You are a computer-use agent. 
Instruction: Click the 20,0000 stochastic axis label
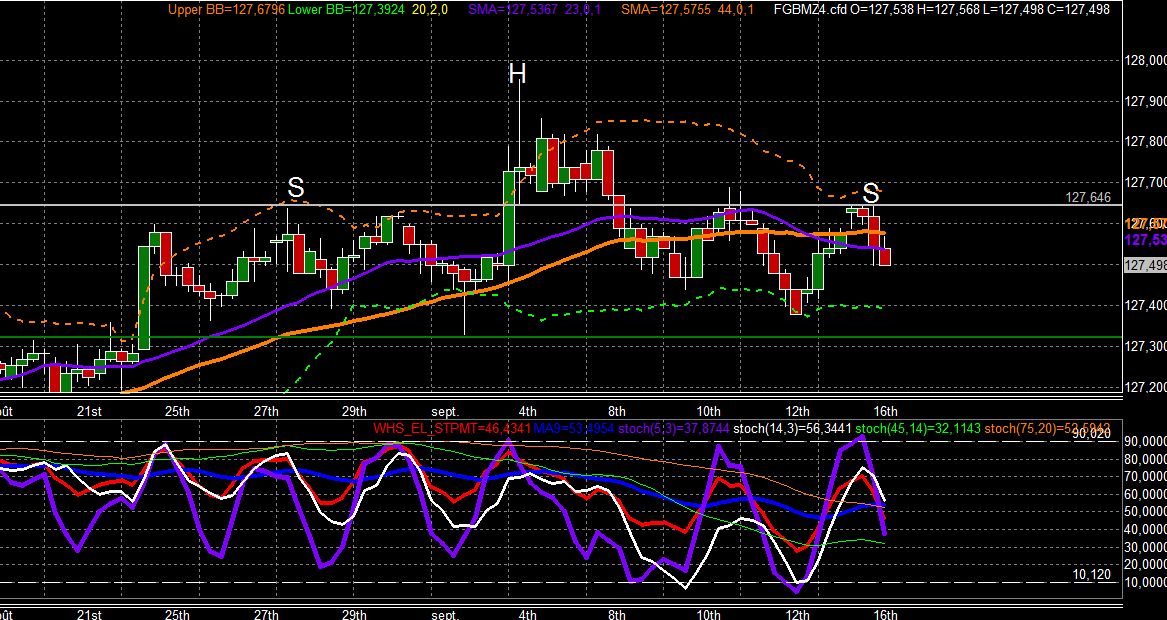(x=1147, y=565)
